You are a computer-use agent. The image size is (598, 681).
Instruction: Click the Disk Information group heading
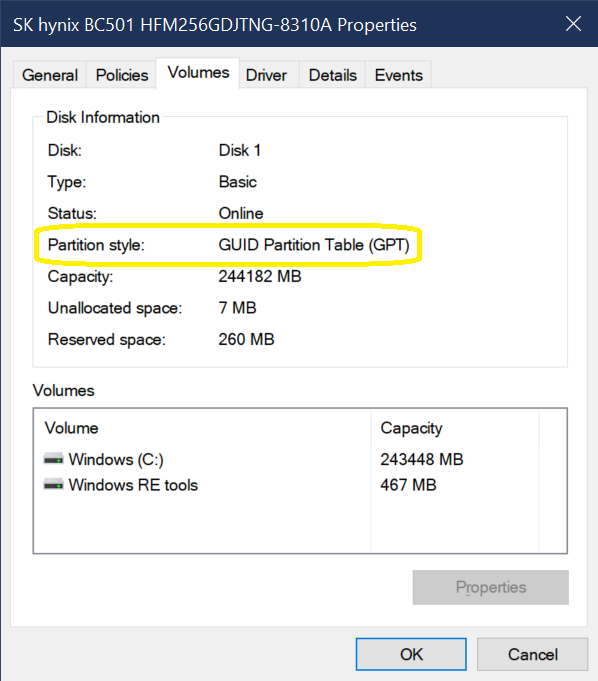103,117
